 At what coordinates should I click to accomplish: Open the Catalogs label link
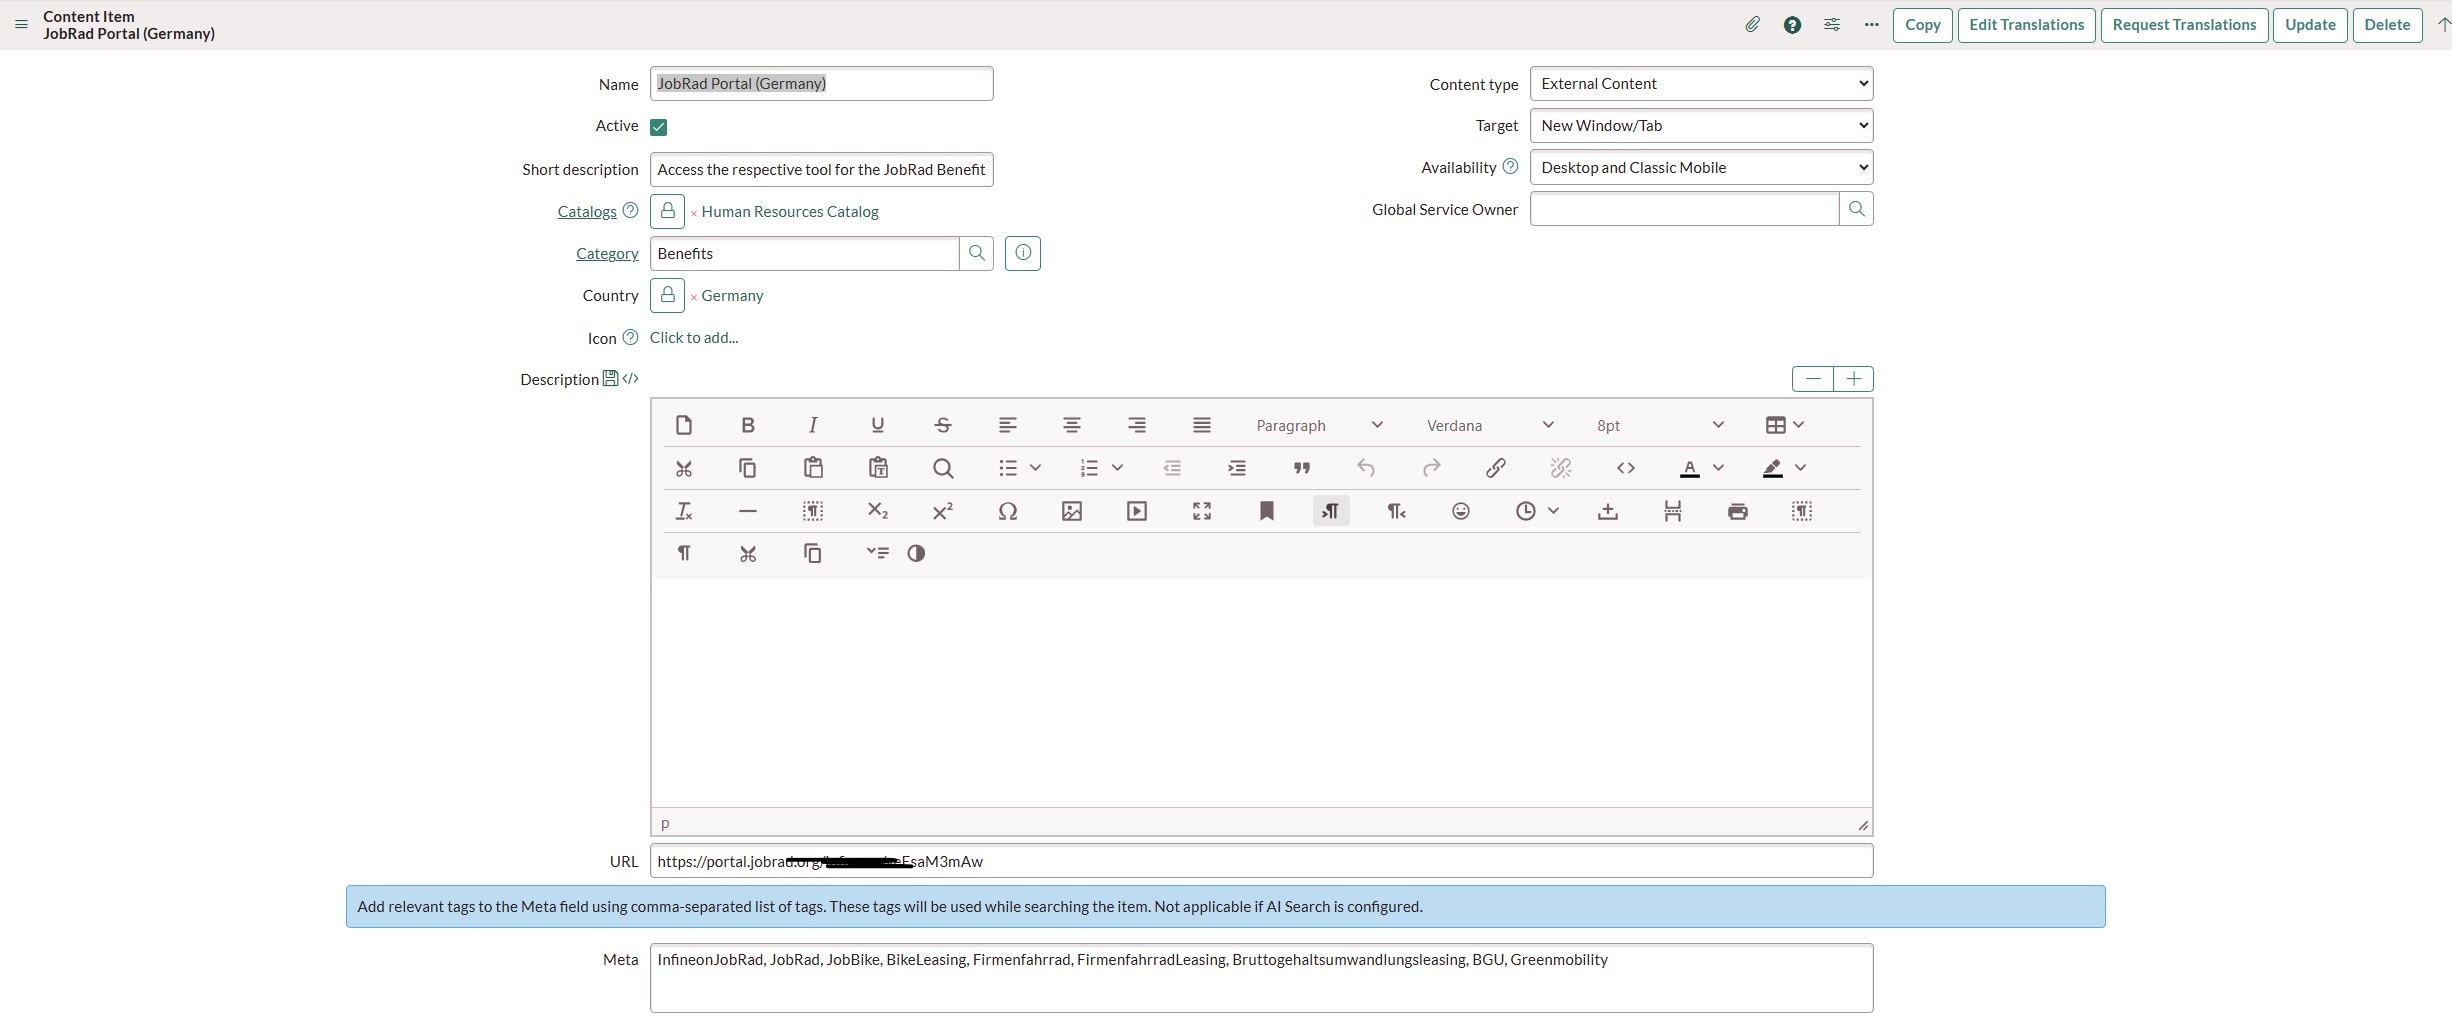tap(587, 212)
